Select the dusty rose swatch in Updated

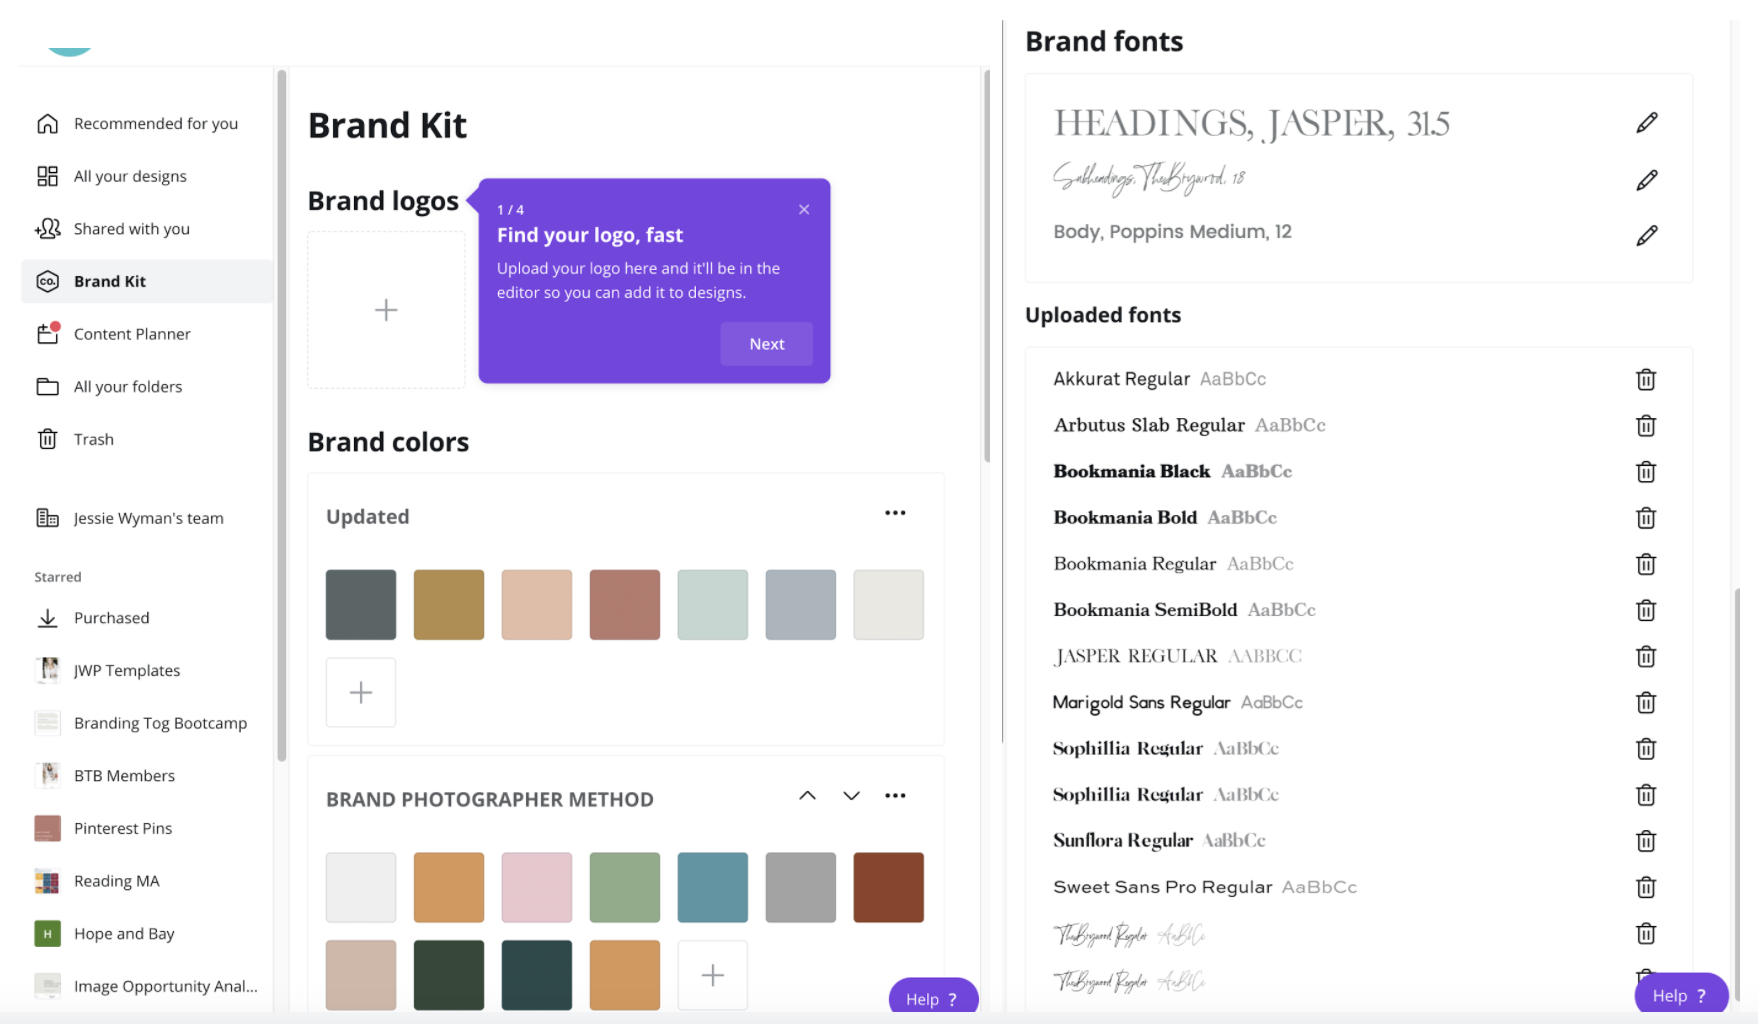625,605
